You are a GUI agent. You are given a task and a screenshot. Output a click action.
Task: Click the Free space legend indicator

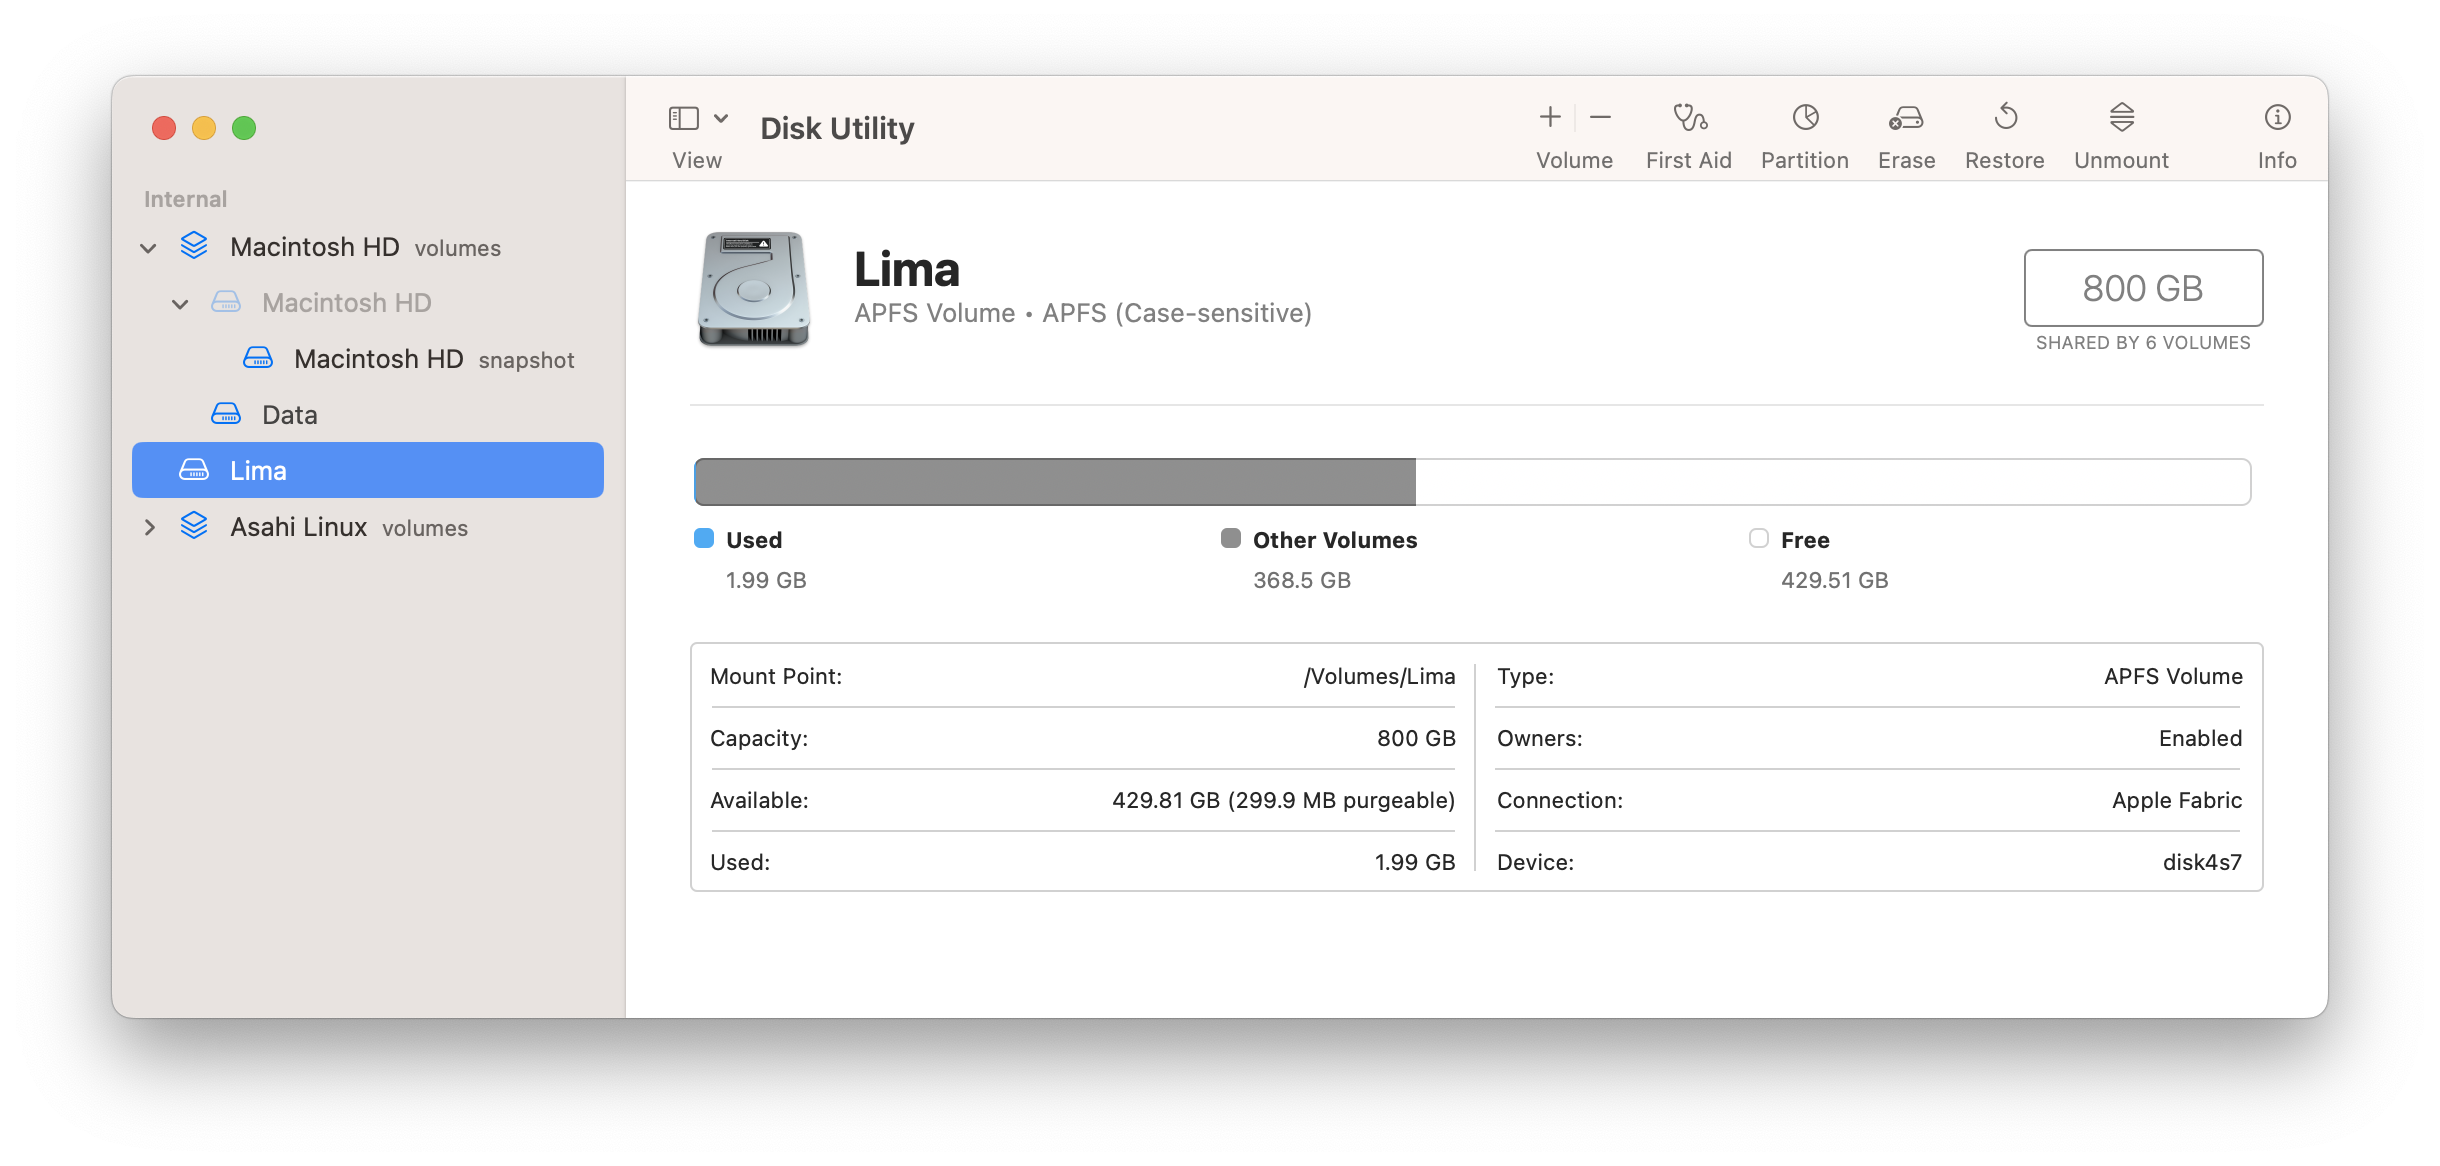[1757, 539]
